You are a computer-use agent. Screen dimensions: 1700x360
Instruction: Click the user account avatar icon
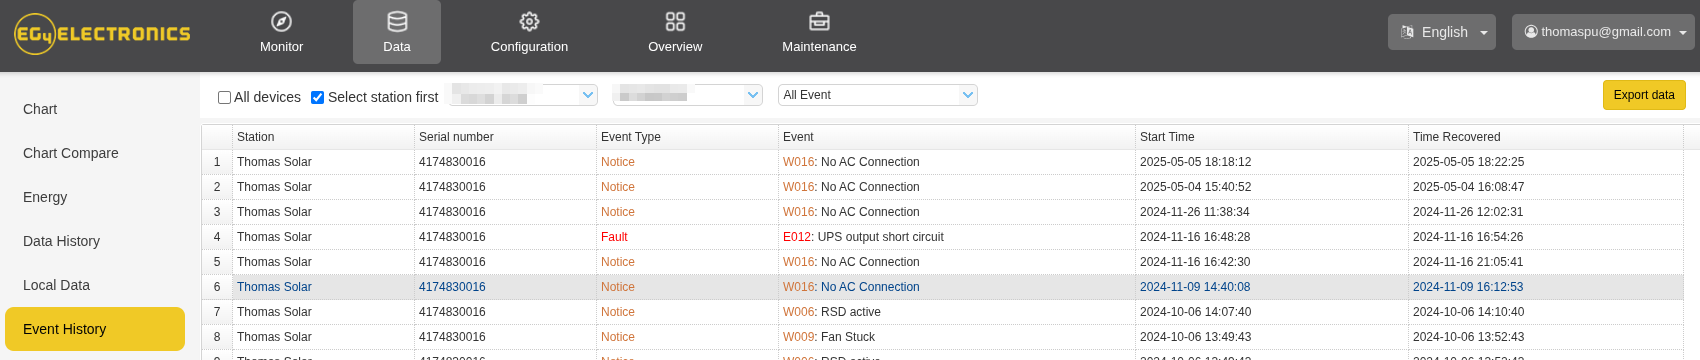point(1530,32)
